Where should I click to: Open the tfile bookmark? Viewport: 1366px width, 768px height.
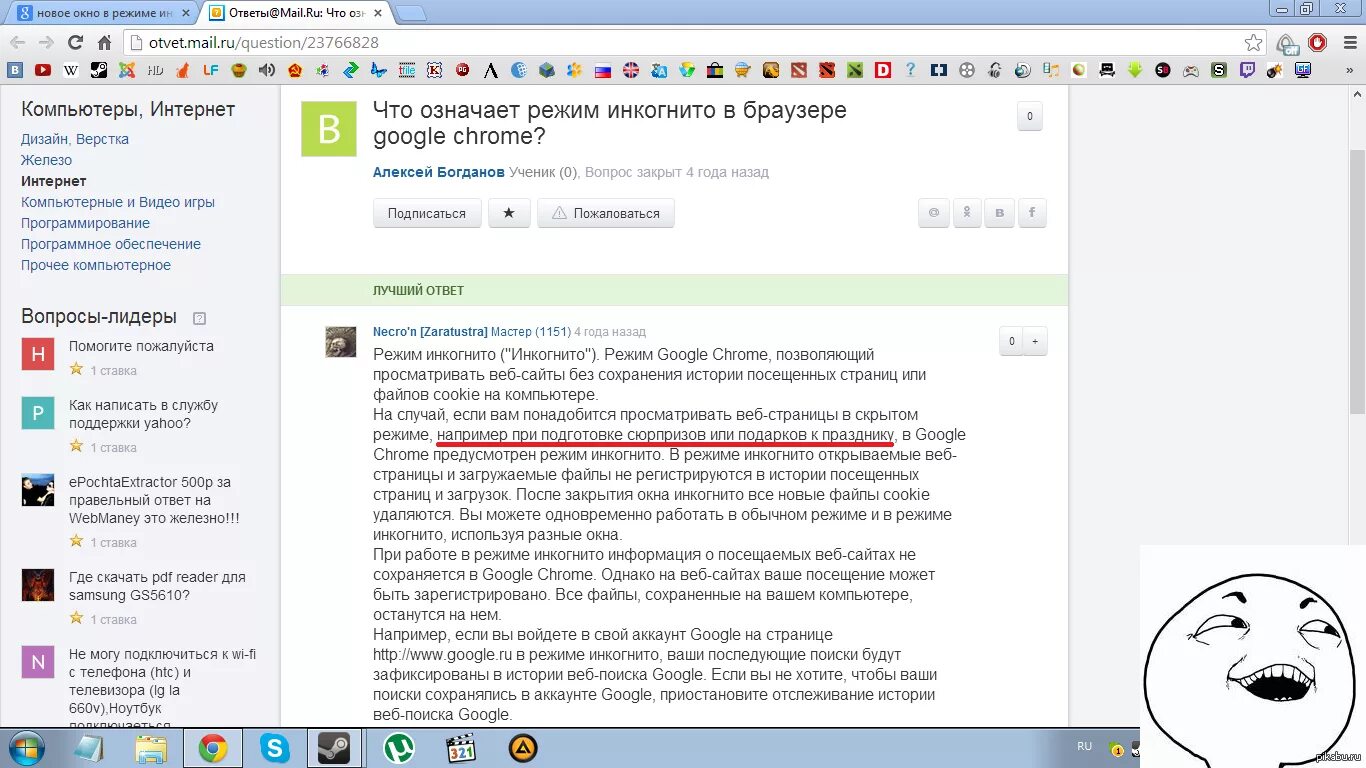[407, 70]
